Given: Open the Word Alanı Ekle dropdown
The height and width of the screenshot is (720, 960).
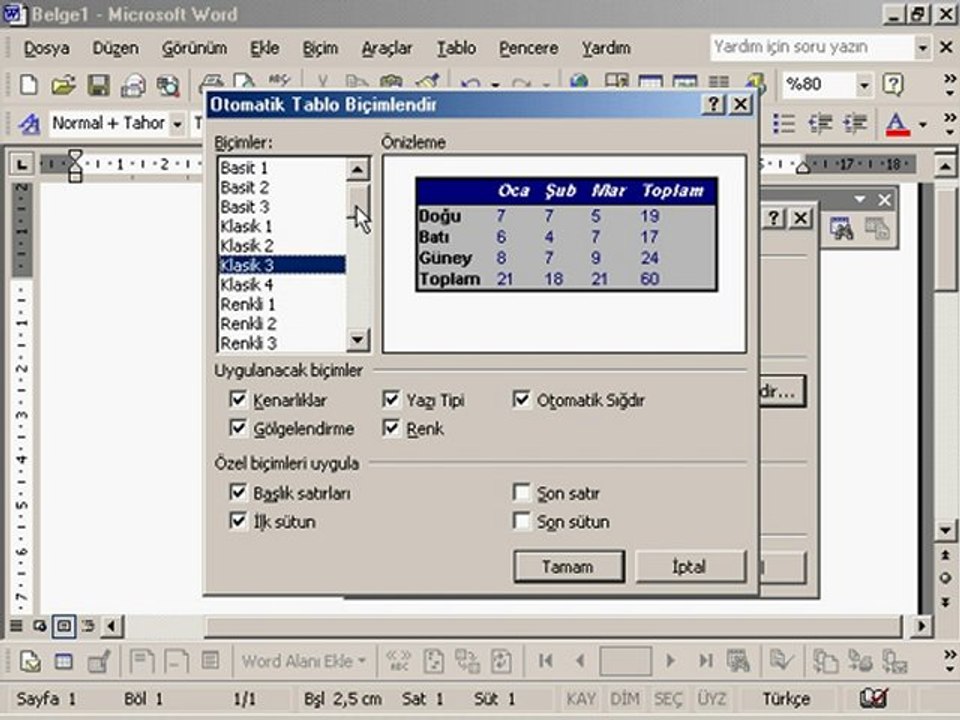Looking at the screenshot, I should click(x=304, y=661).
